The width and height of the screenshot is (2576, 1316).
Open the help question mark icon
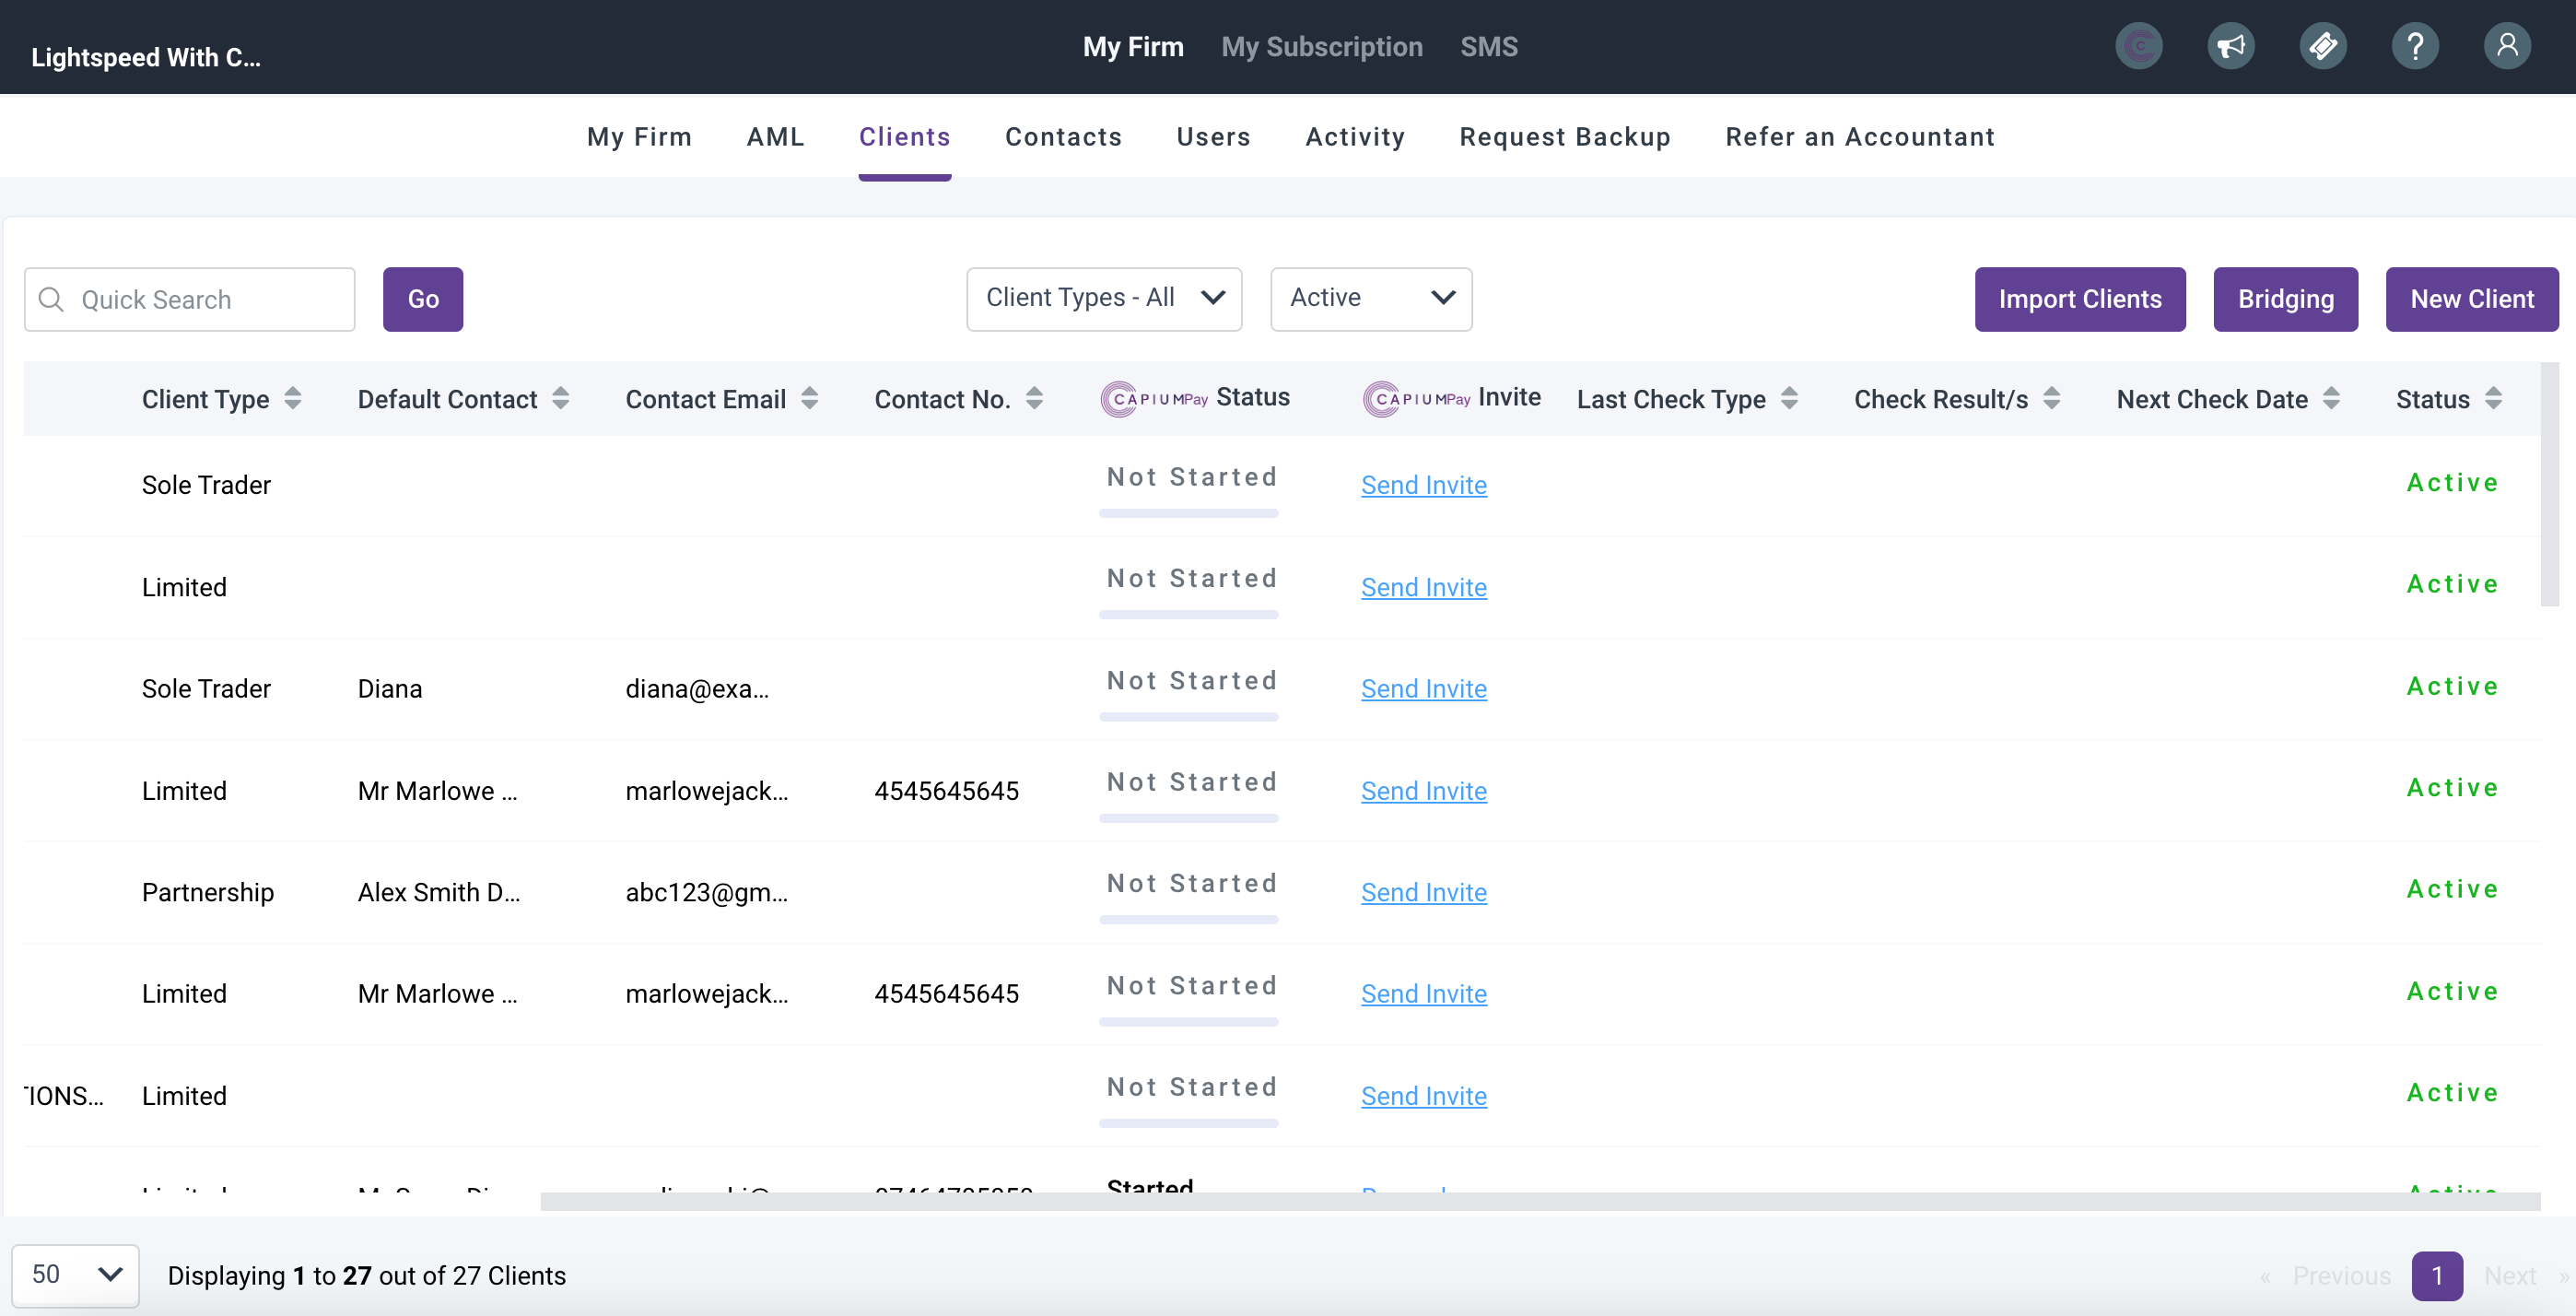click(2414, 46)
